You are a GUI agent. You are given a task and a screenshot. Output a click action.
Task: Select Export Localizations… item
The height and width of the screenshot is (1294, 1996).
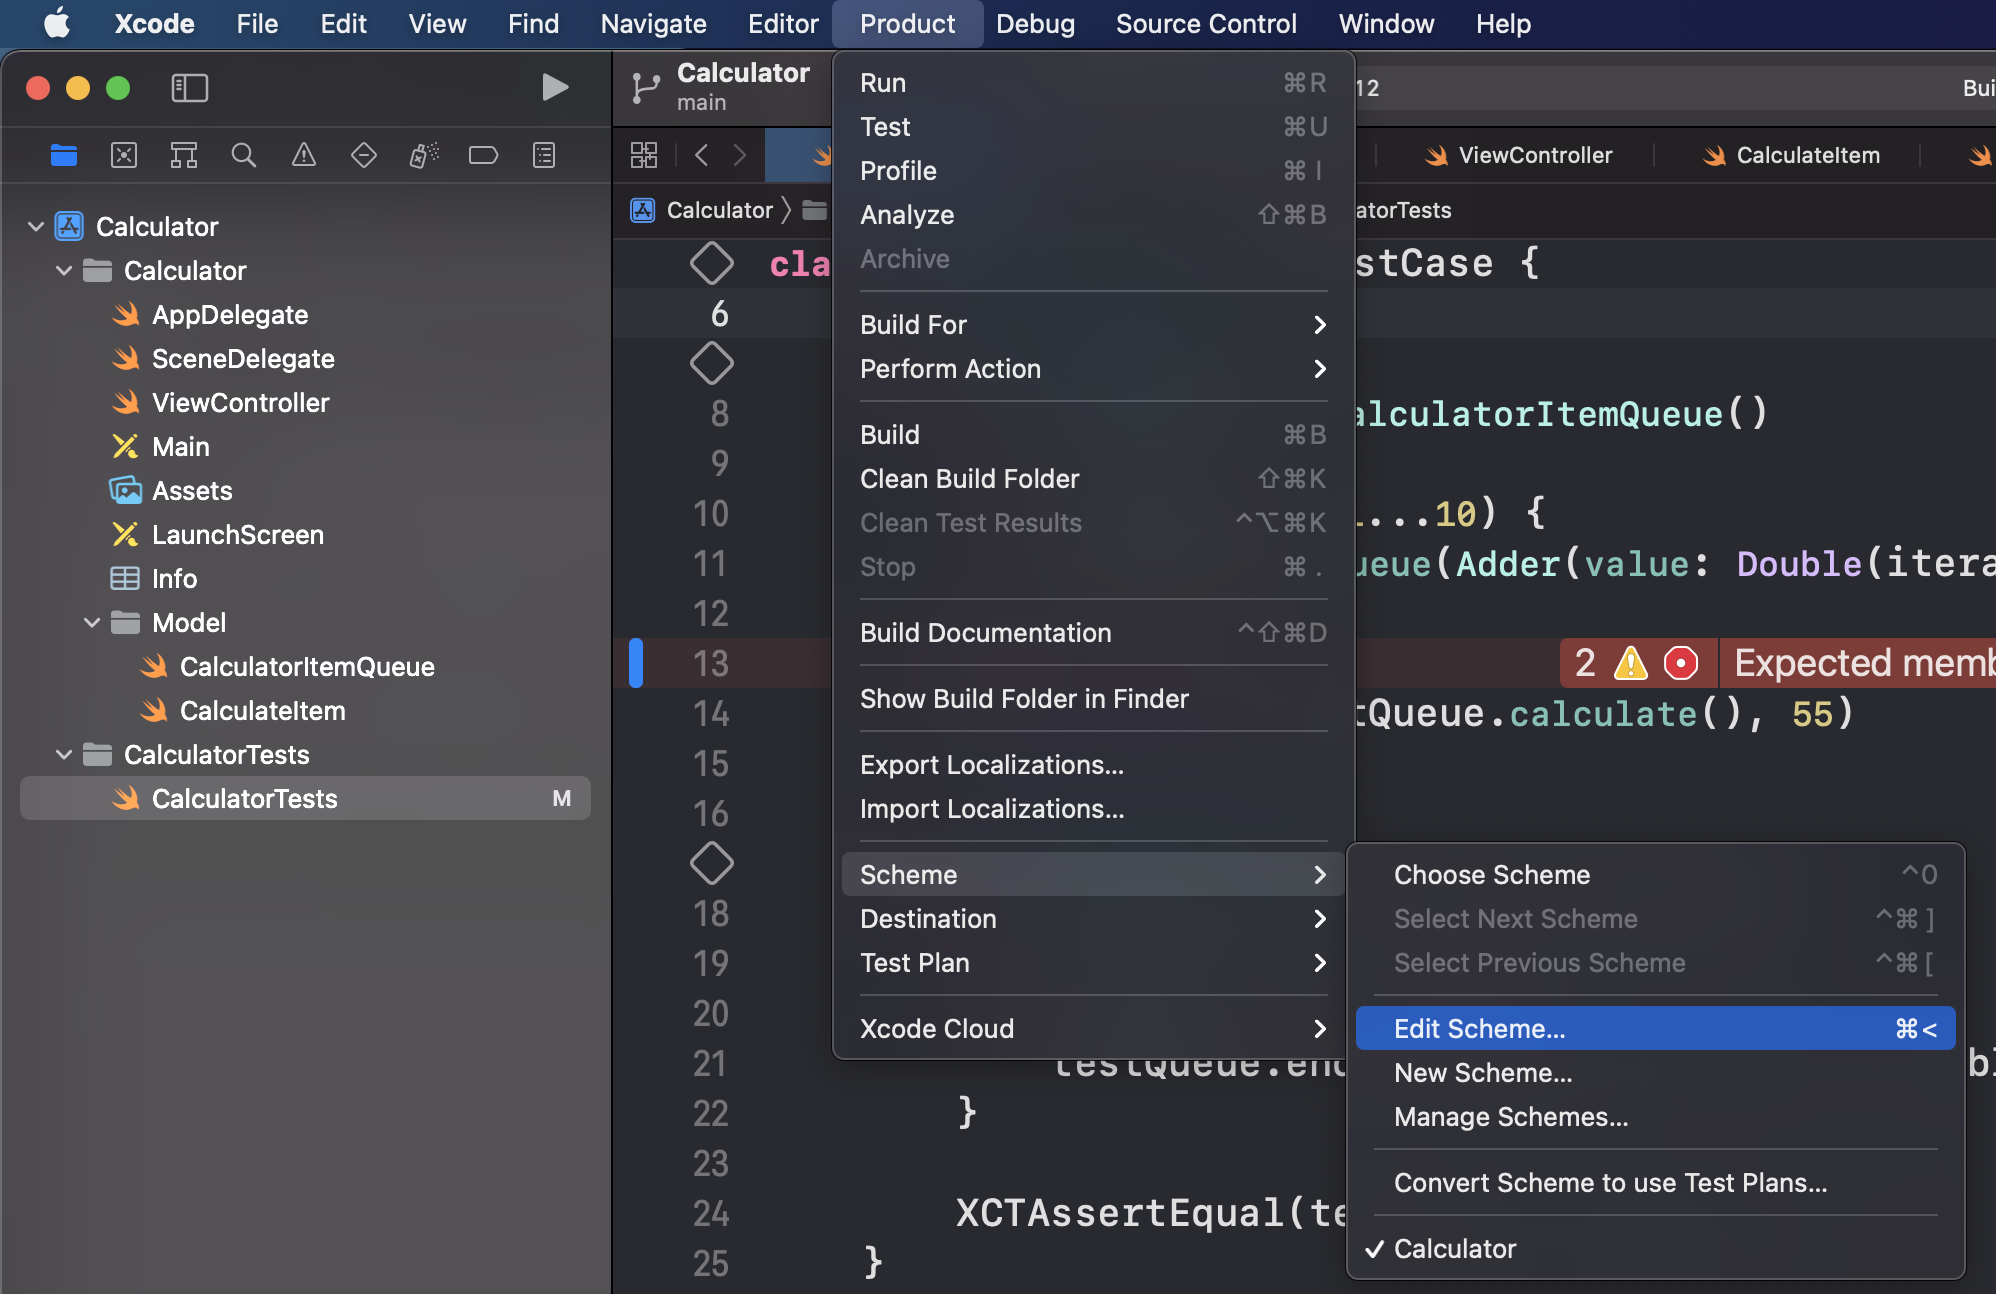1093,765
